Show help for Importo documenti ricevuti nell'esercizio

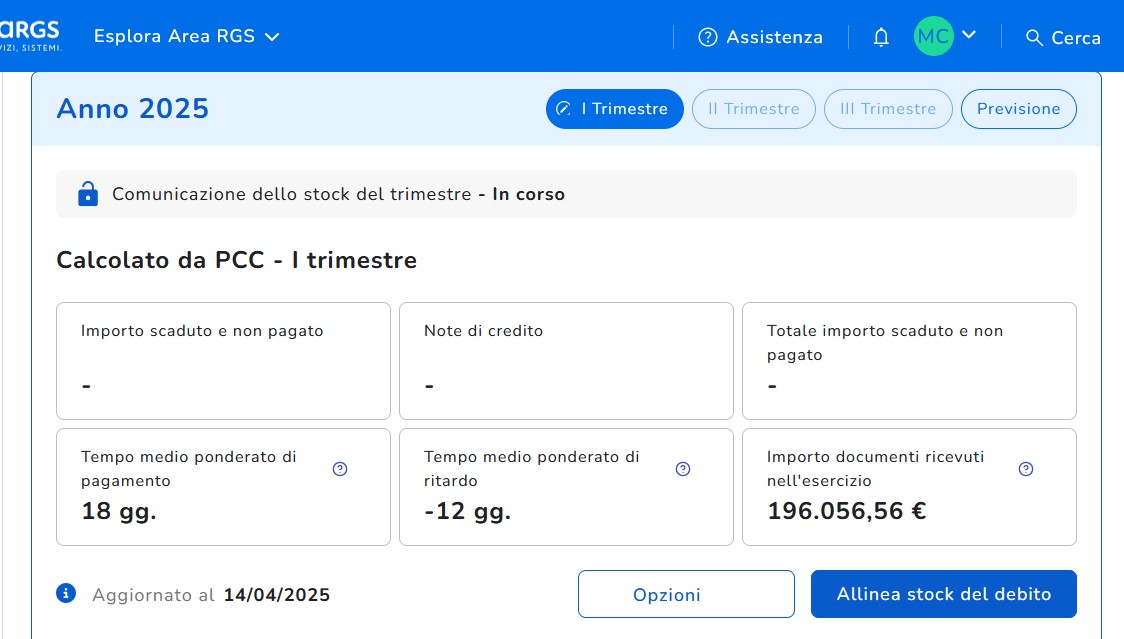(x=1026, y=469)
